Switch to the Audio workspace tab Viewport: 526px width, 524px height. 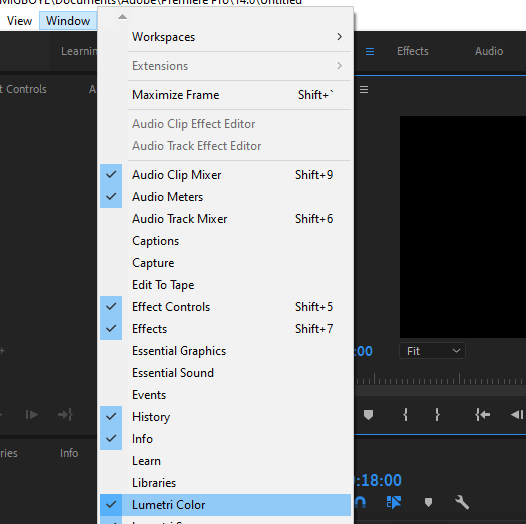489,51
